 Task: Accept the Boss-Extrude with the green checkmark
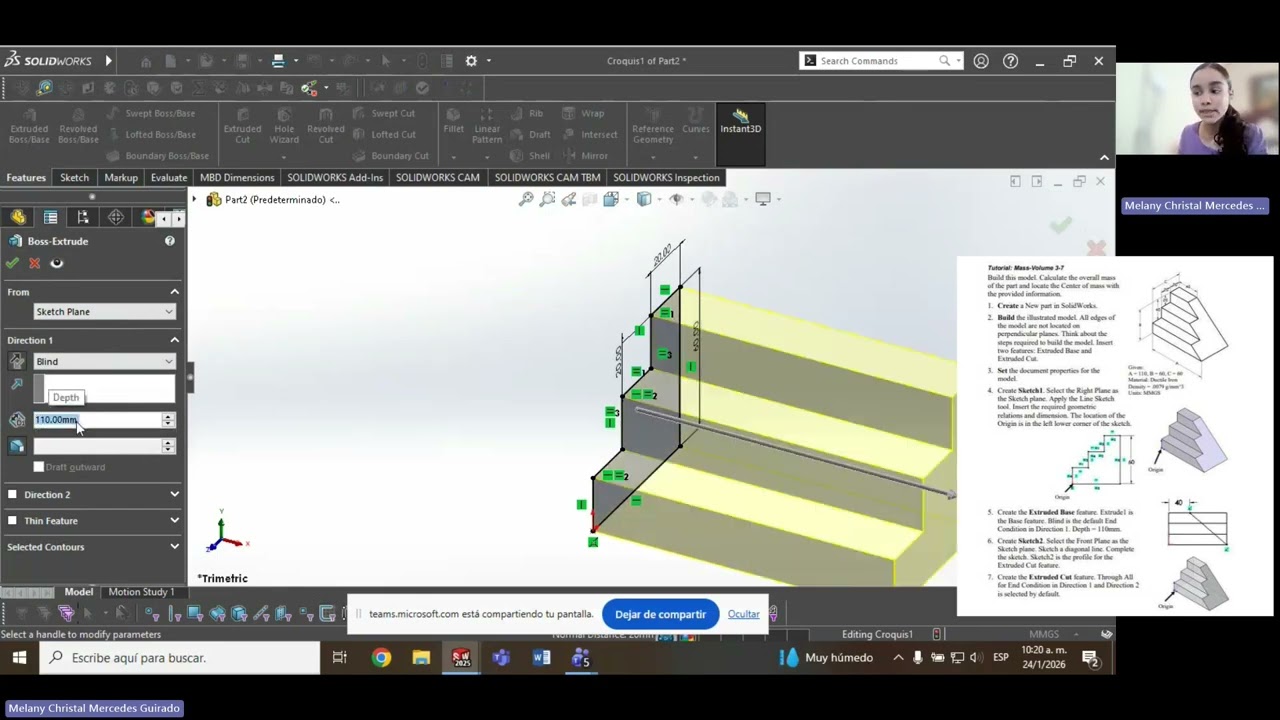click(12, 263)
